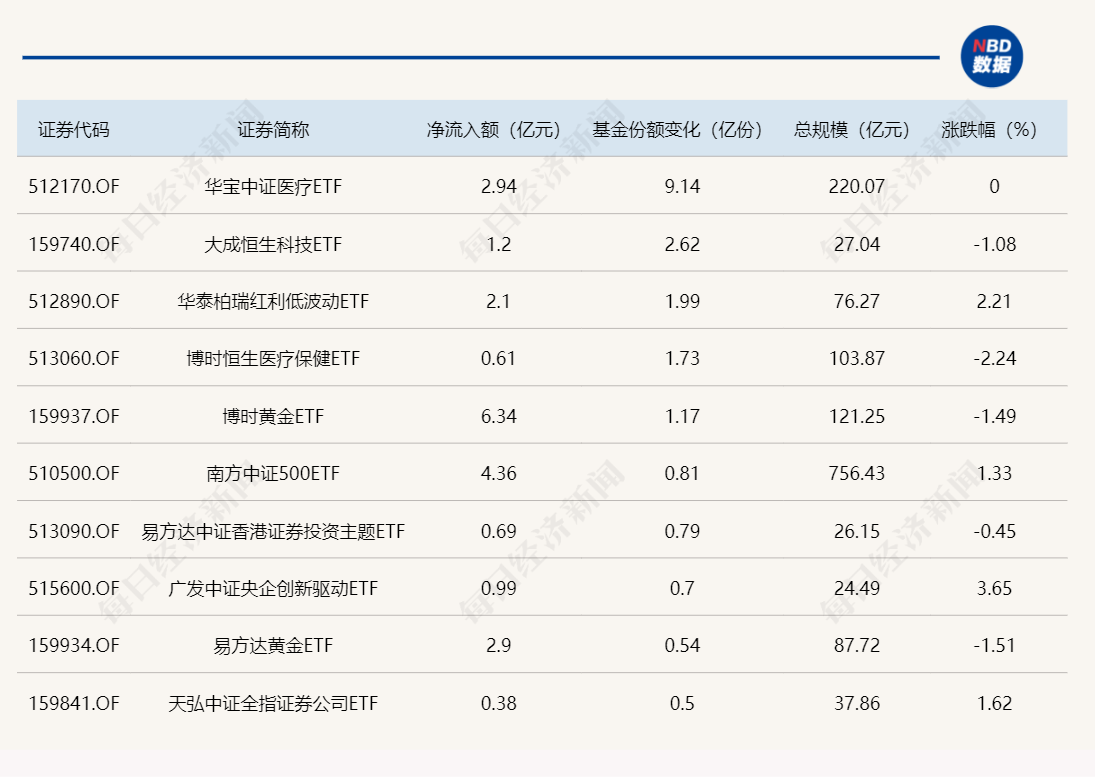Click net inflow value 6.34

[x=499, y=417]
